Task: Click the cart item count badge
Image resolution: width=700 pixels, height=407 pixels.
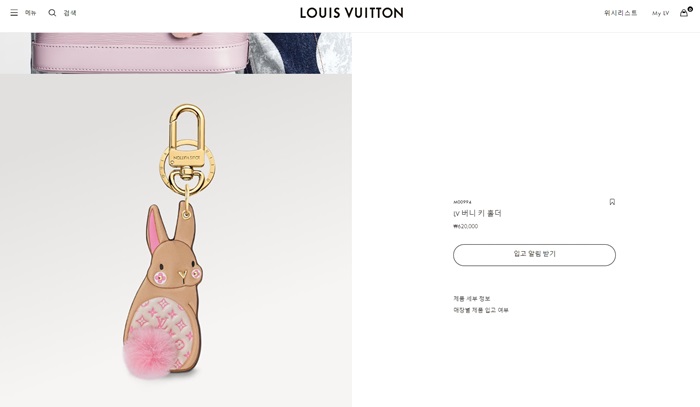Action: tap(690, 9)
